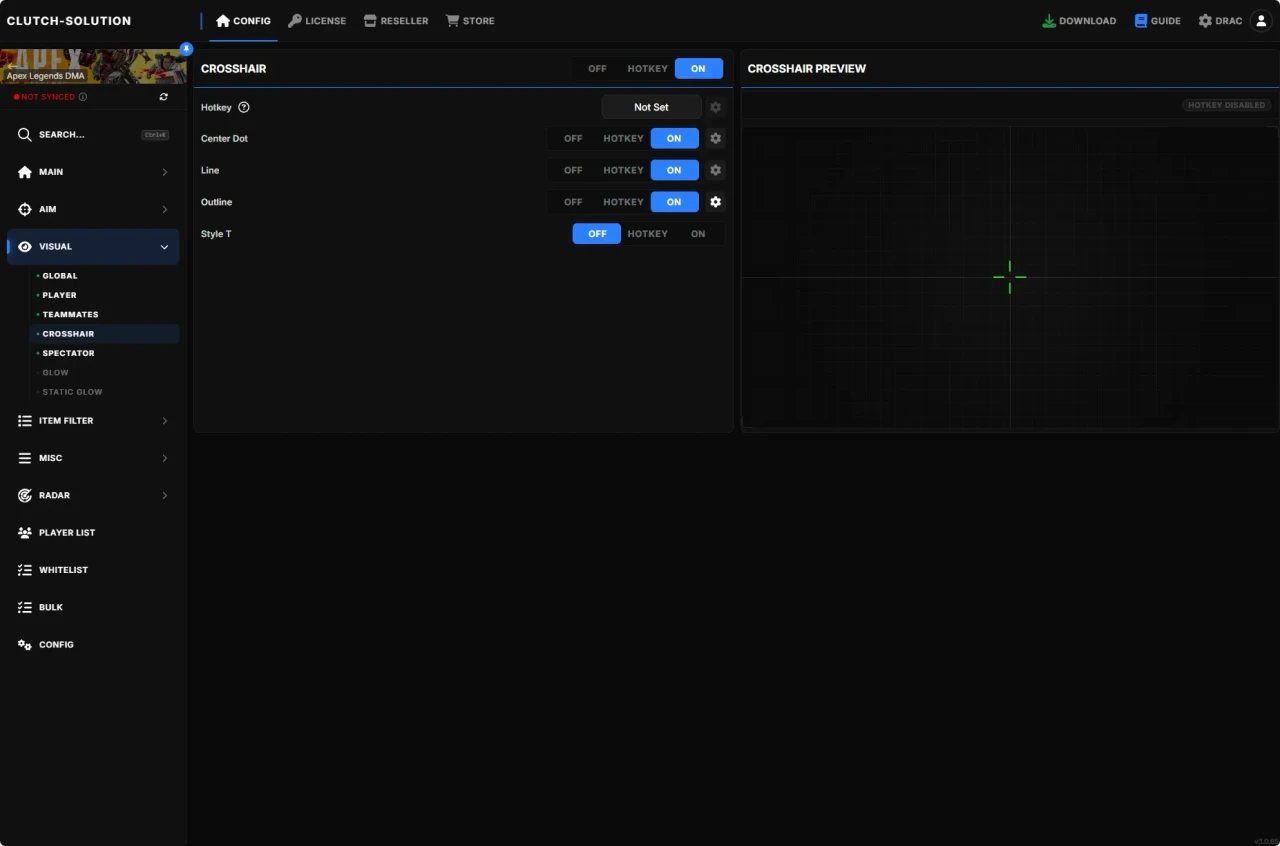Viewport: 1280px width, 846px height.
Task: Open the Radar settings
Action: (x=24, y=495)
